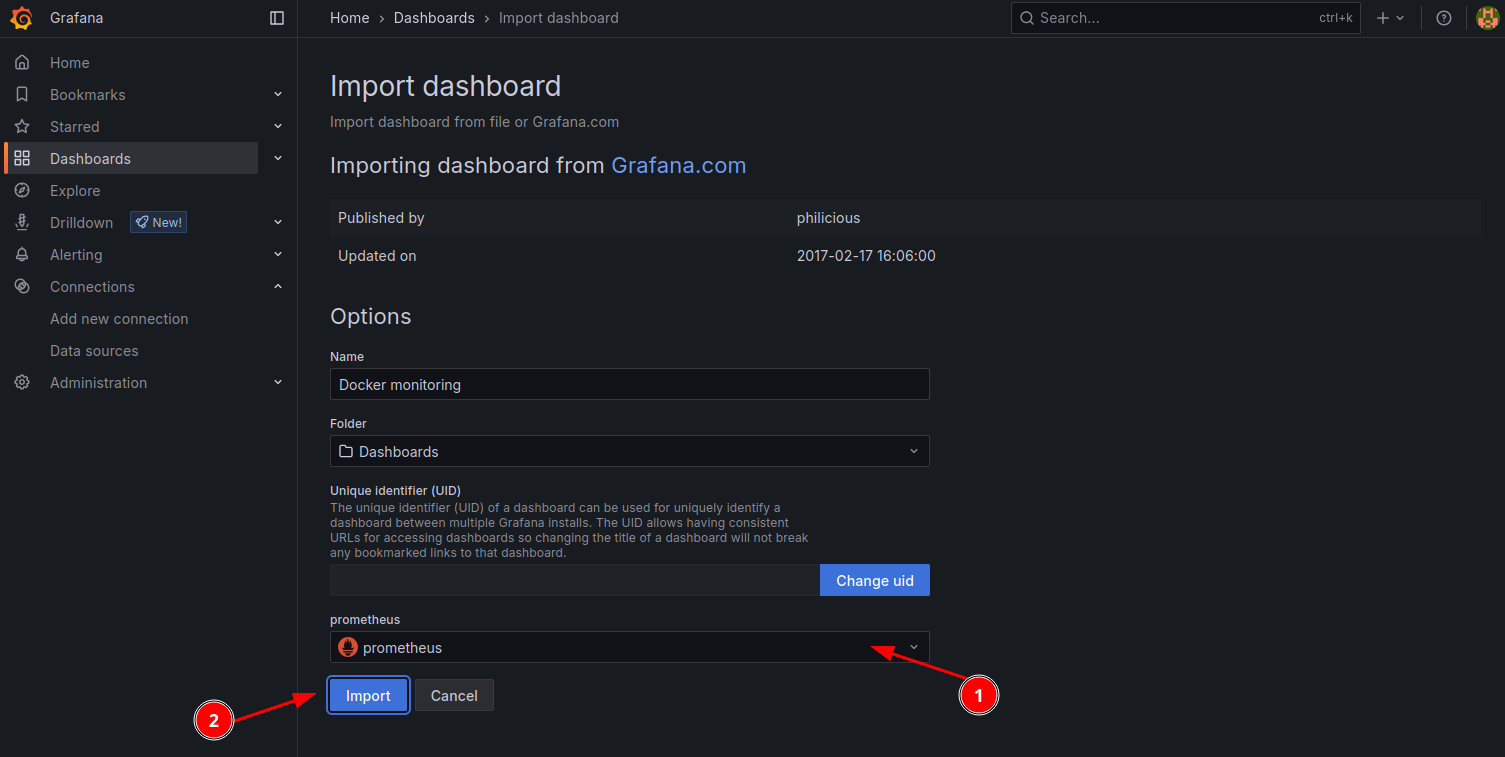Open the prometheus data source dropdown
This screenshot has height=757, width=1505.
coord(629,648)
